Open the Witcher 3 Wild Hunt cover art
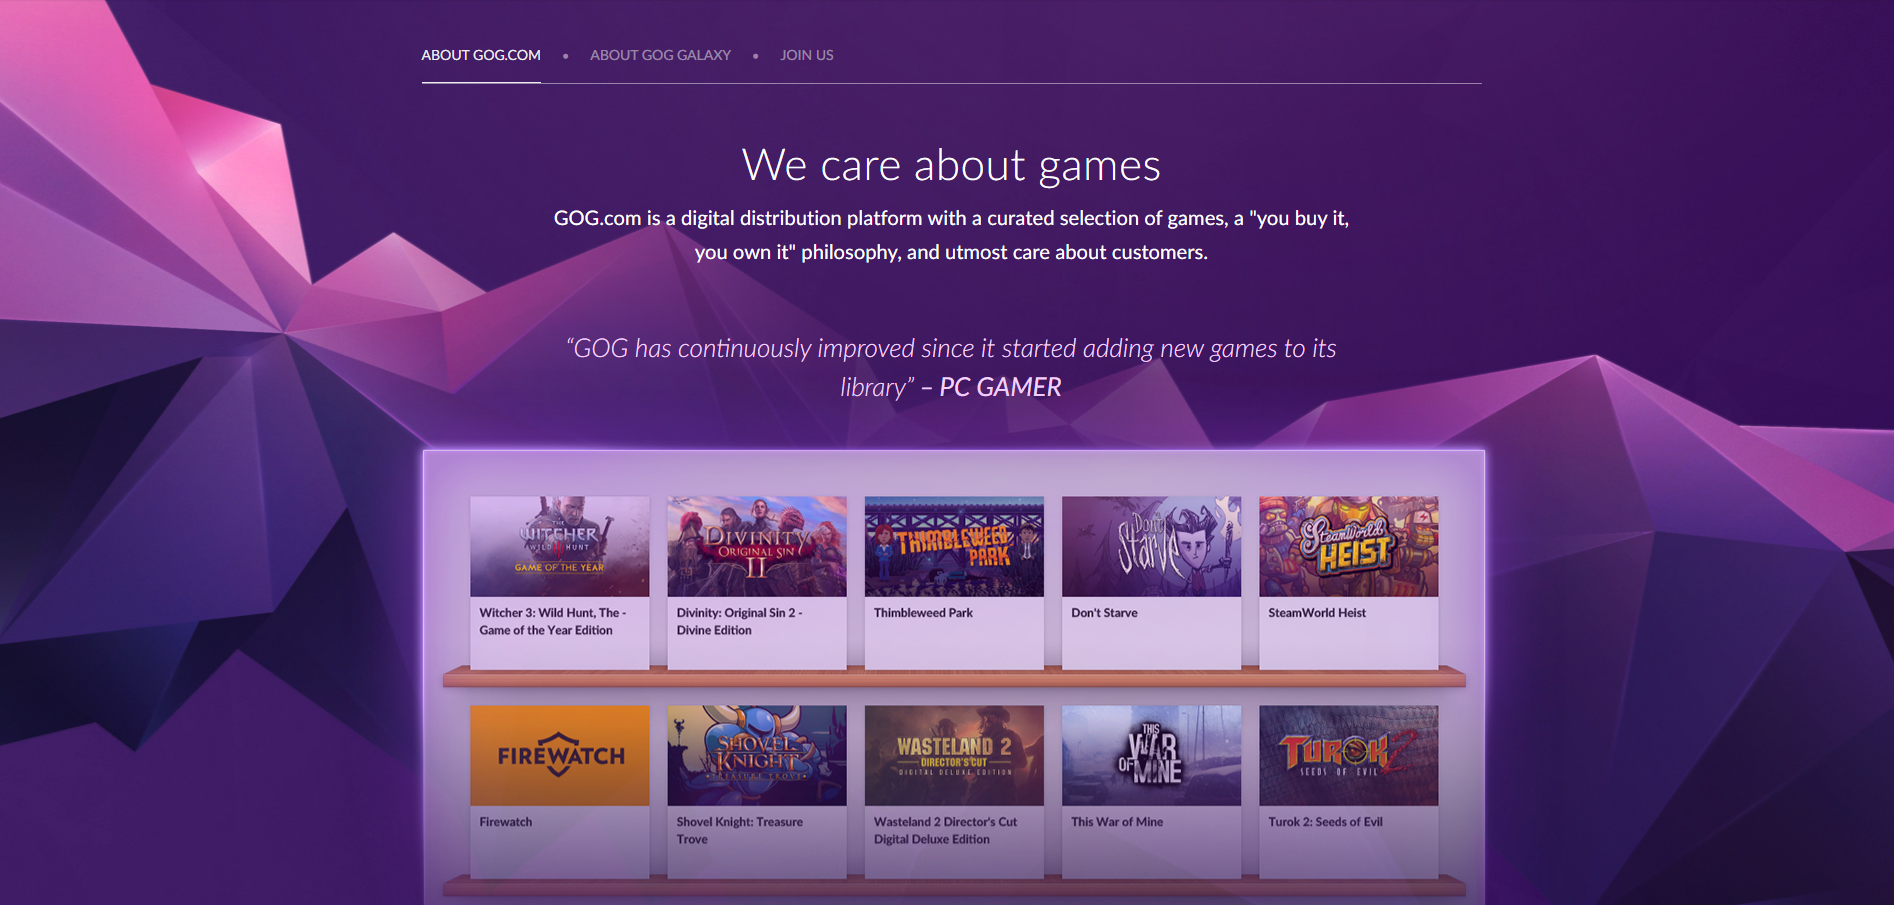This screenshot has width=1894, height=905. (560, 546)
